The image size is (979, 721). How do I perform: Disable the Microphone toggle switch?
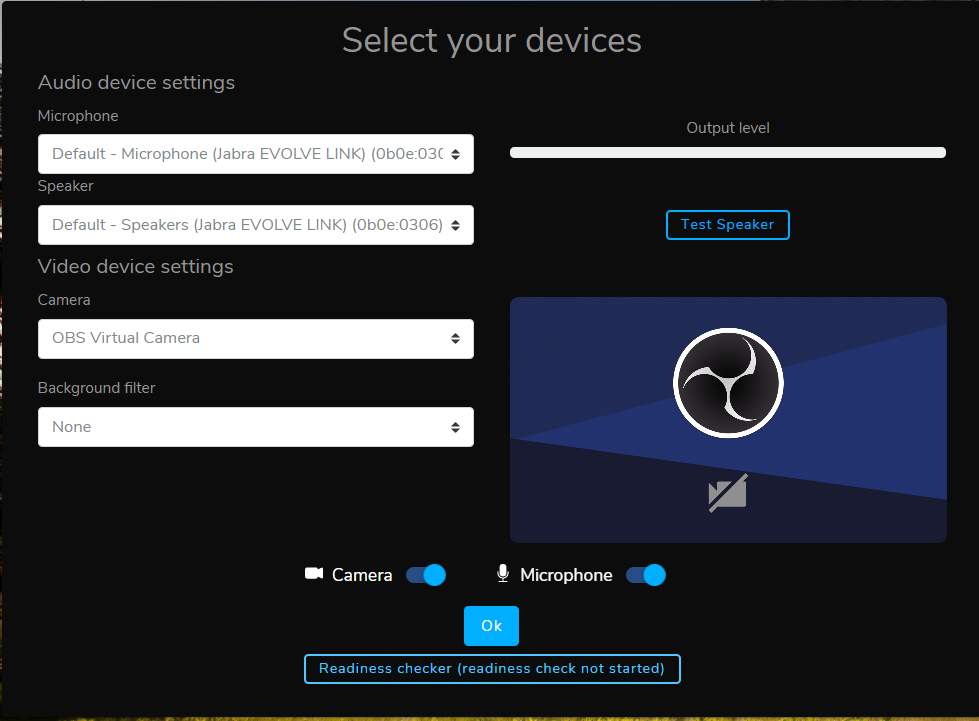[646, 575]
